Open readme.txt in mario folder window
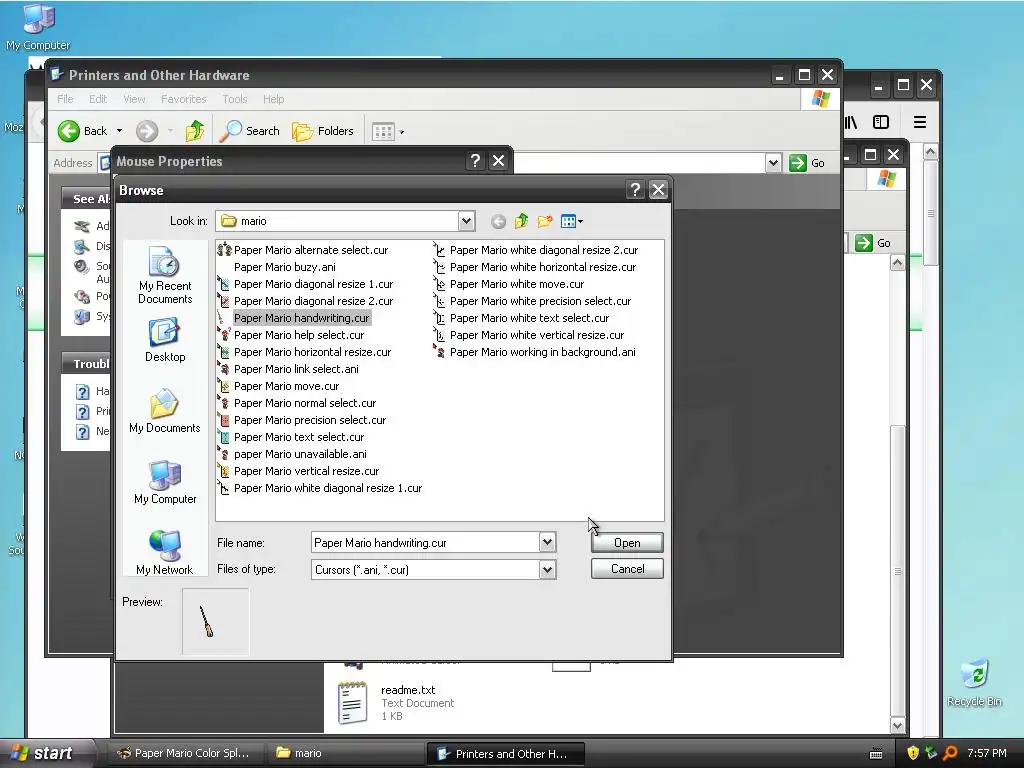The width and height of the screenshot is (1024, 768). point(396,703)
